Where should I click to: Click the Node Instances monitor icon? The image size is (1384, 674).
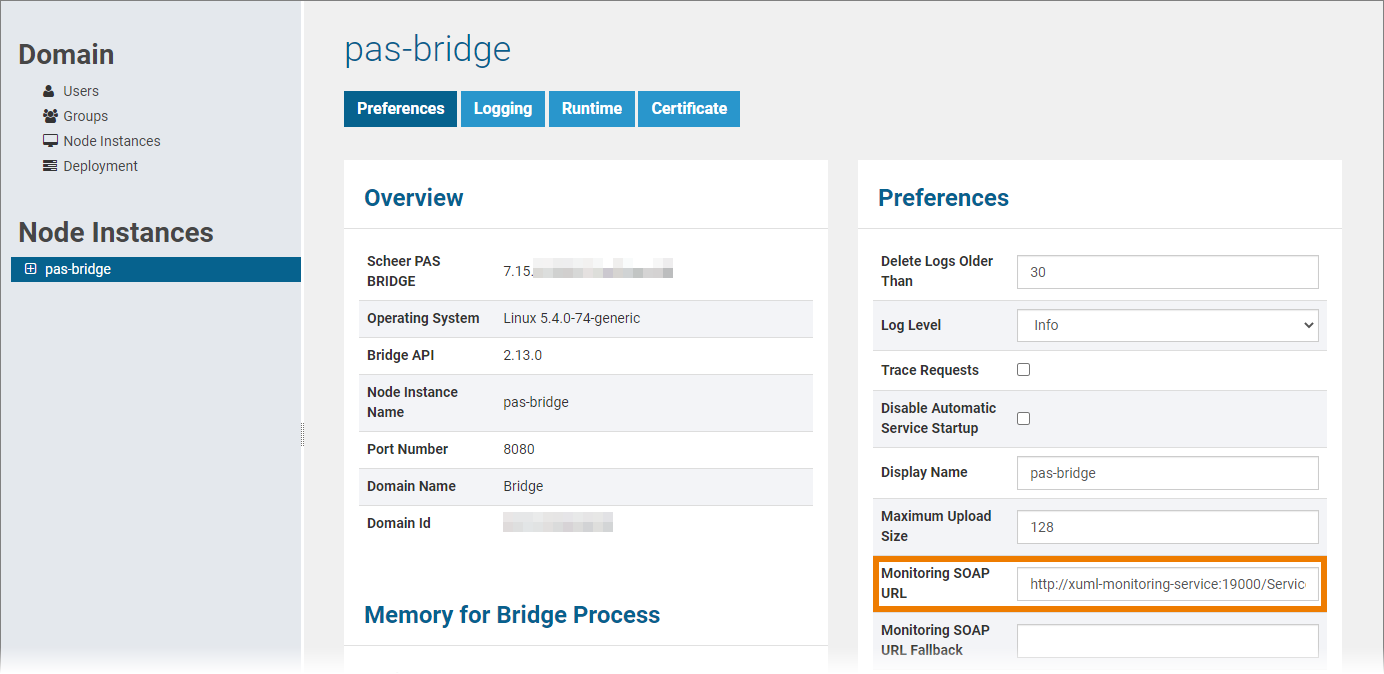tap(50, 140)
